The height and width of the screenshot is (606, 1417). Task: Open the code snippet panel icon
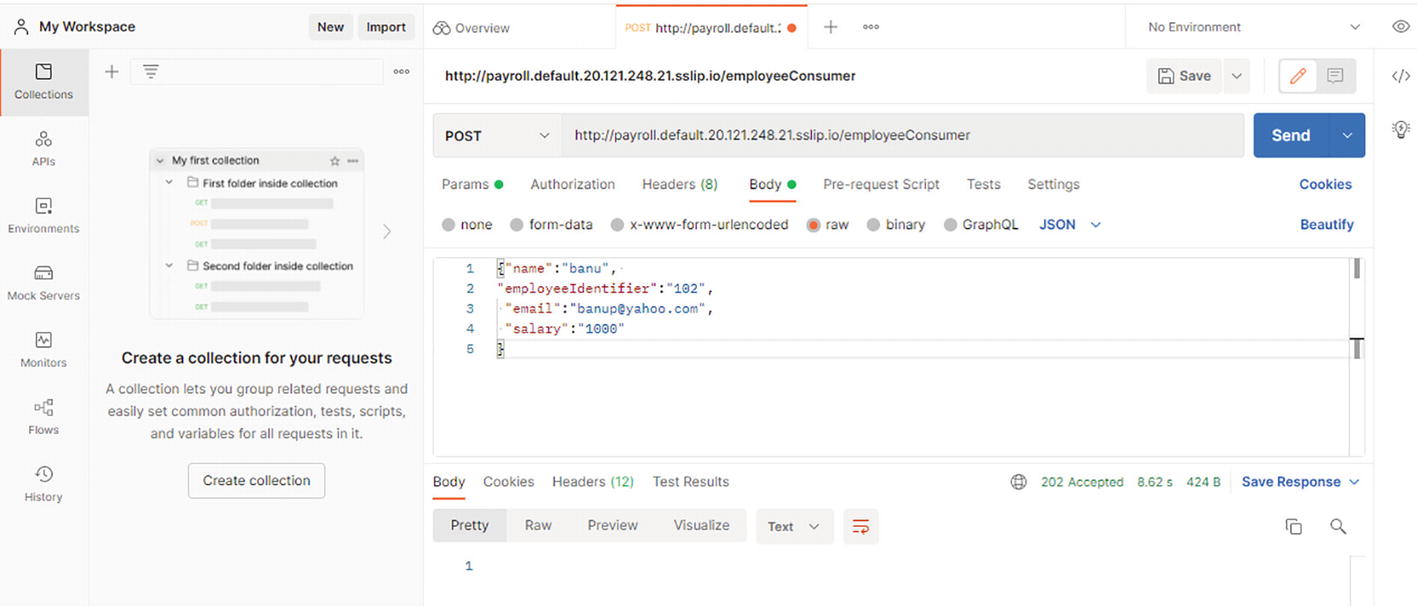click(1400, 77)
